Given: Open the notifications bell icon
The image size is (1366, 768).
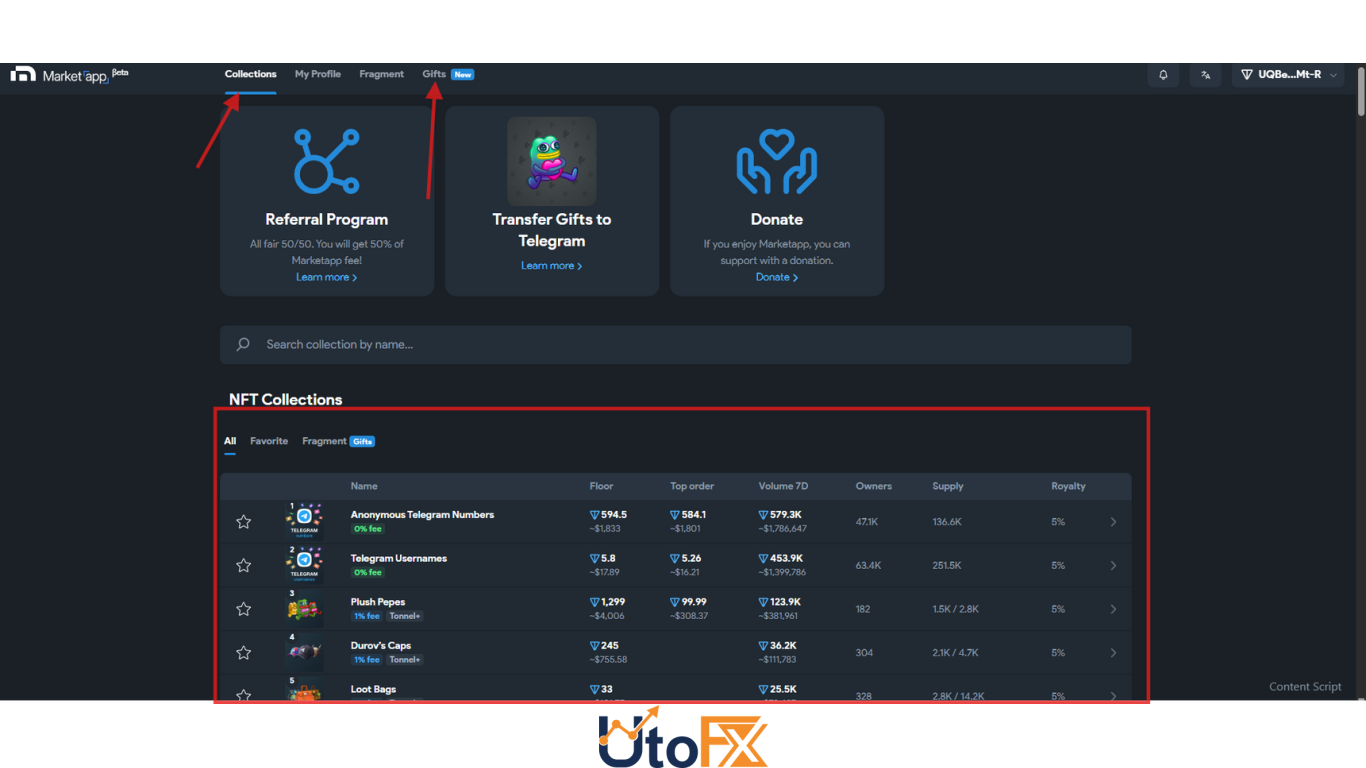Looking at the screenshot, I should [1163, 75].
